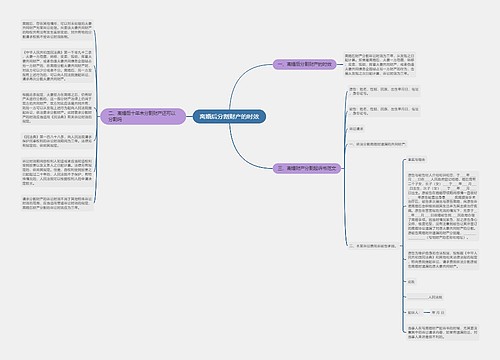The height and width of the screenshot is (360, 500).
Task: Select the 此致 node
Action: pos(411,282)
